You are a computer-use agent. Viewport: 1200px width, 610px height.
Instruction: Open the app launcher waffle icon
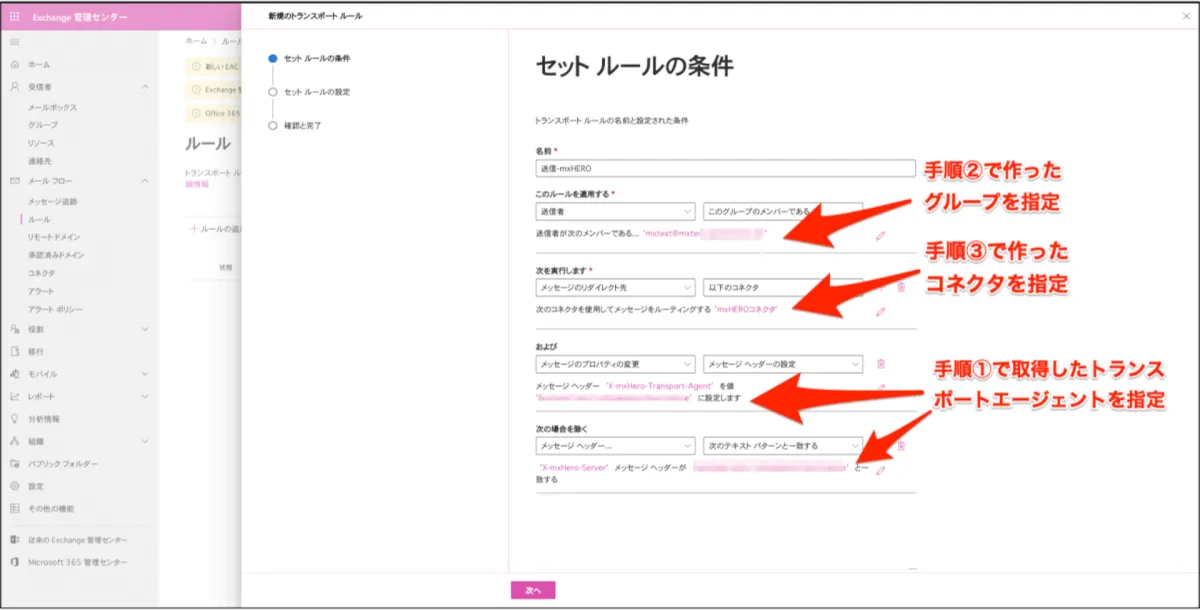click(15, 17)
